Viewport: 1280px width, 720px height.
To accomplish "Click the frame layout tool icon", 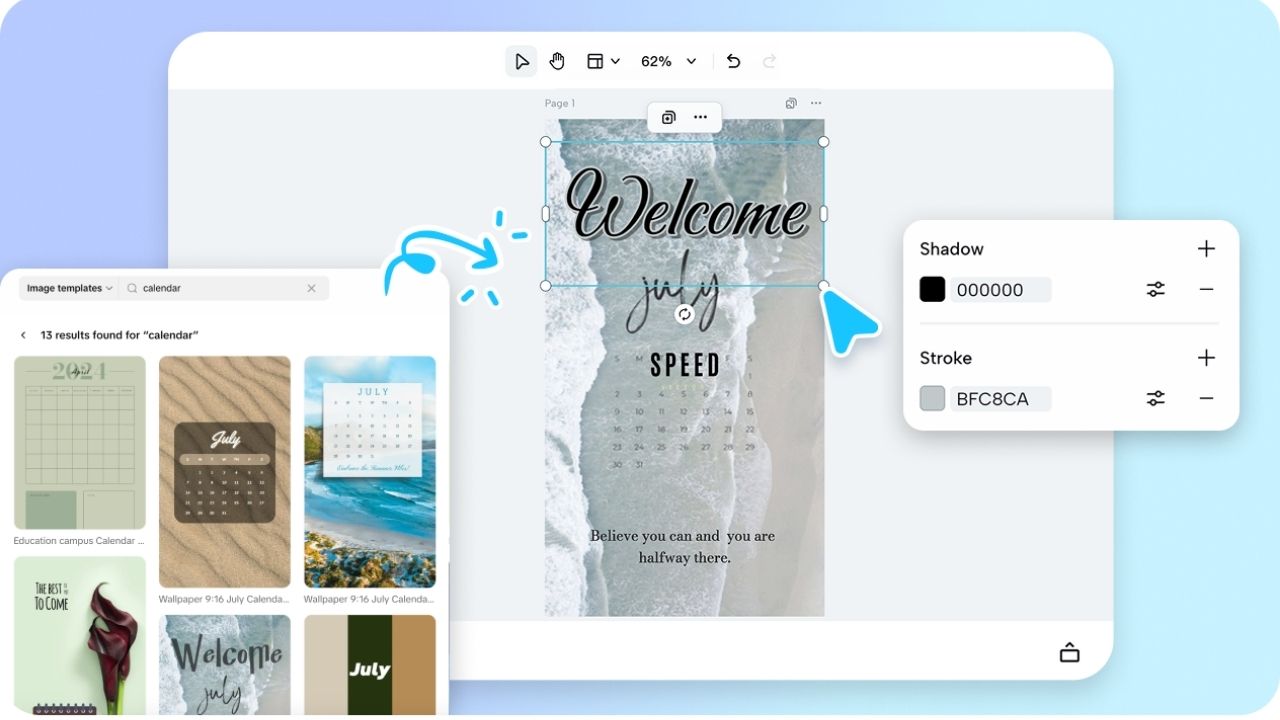I will 594,61.
